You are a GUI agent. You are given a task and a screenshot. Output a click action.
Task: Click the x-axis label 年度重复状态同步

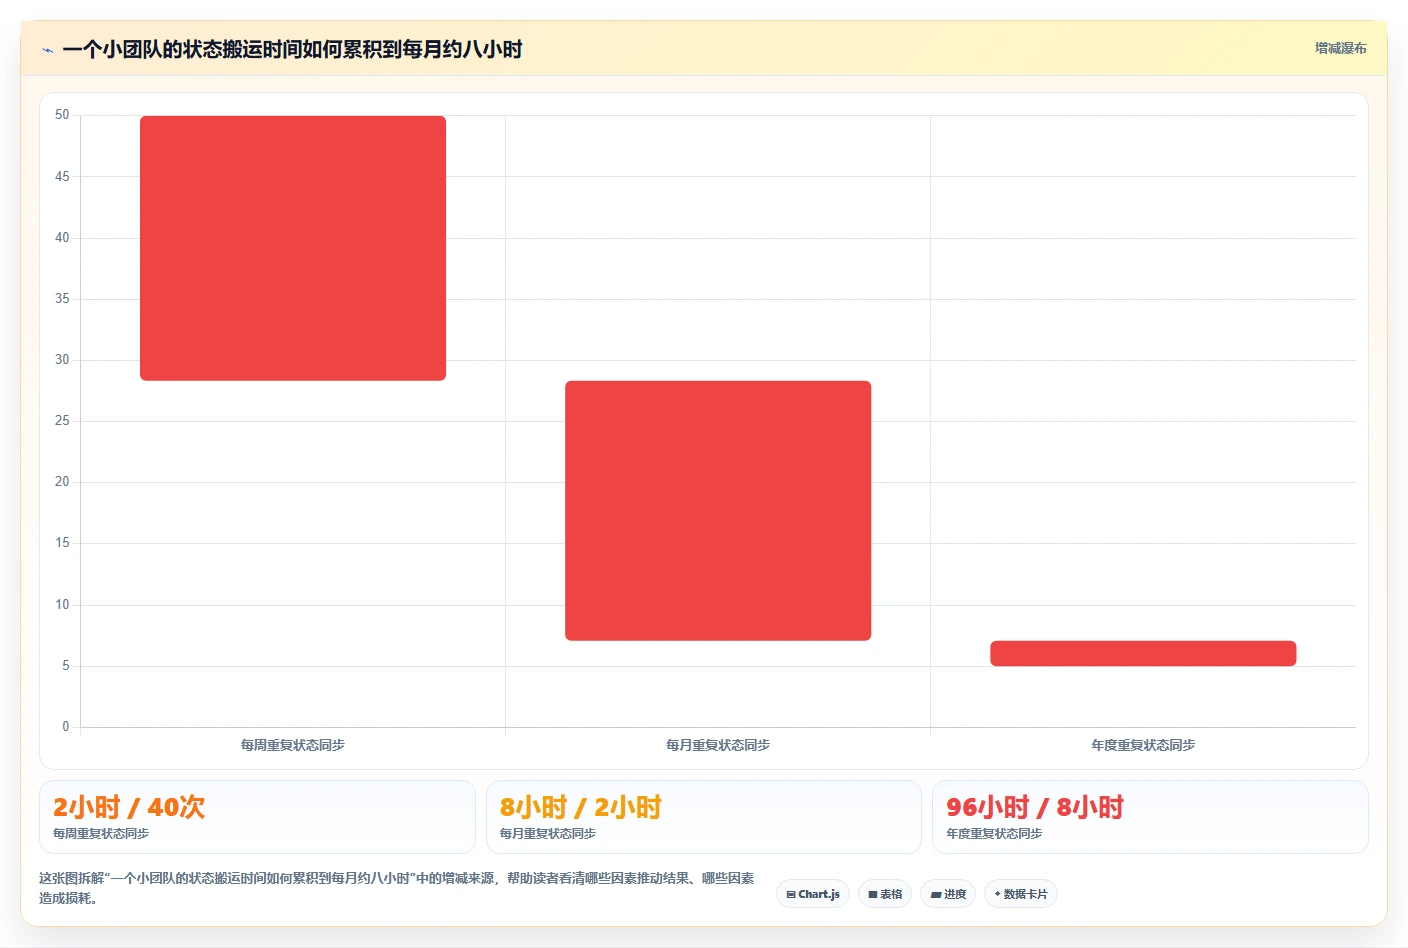pyautogui.click(x=1143, y=745)
